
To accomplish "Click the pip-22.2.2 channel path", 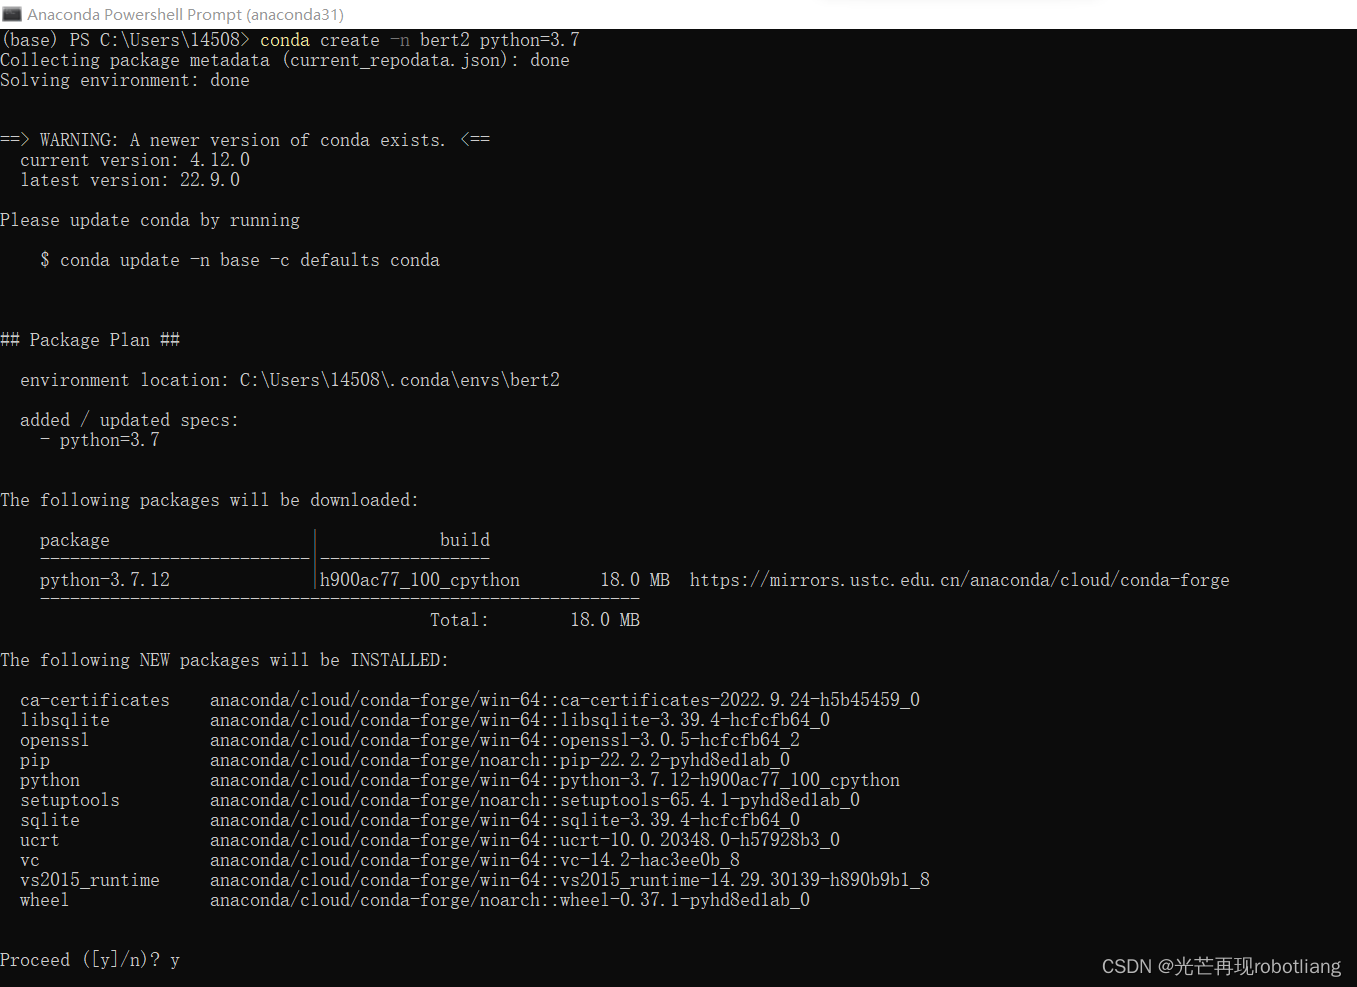I will click(x=500, y=760).
